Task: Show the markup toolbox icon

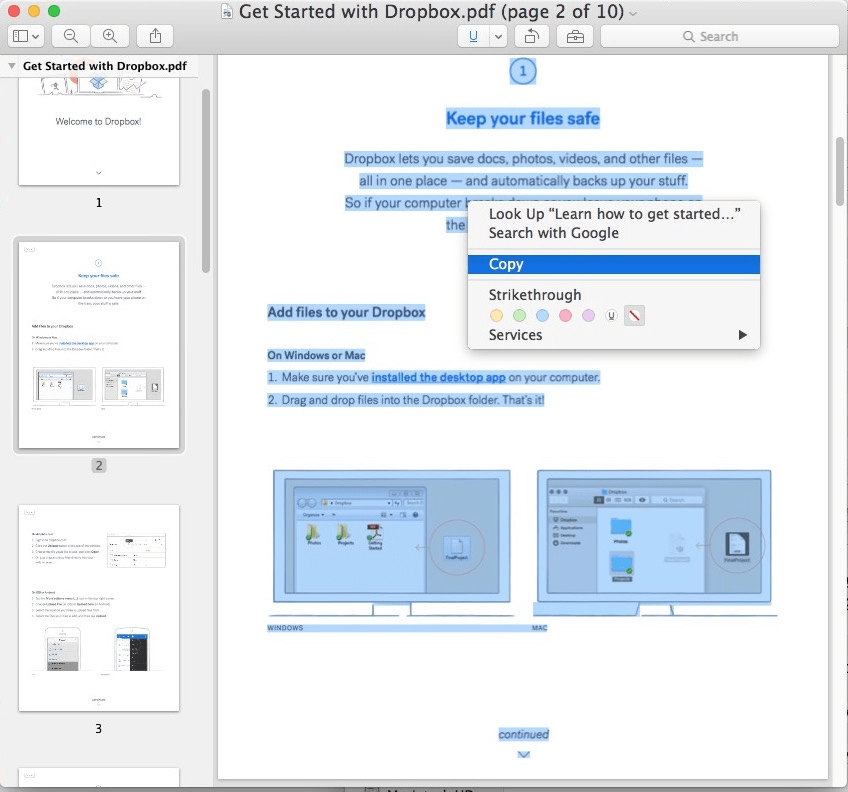Action: pyautogui.click(x=575, y=36)
